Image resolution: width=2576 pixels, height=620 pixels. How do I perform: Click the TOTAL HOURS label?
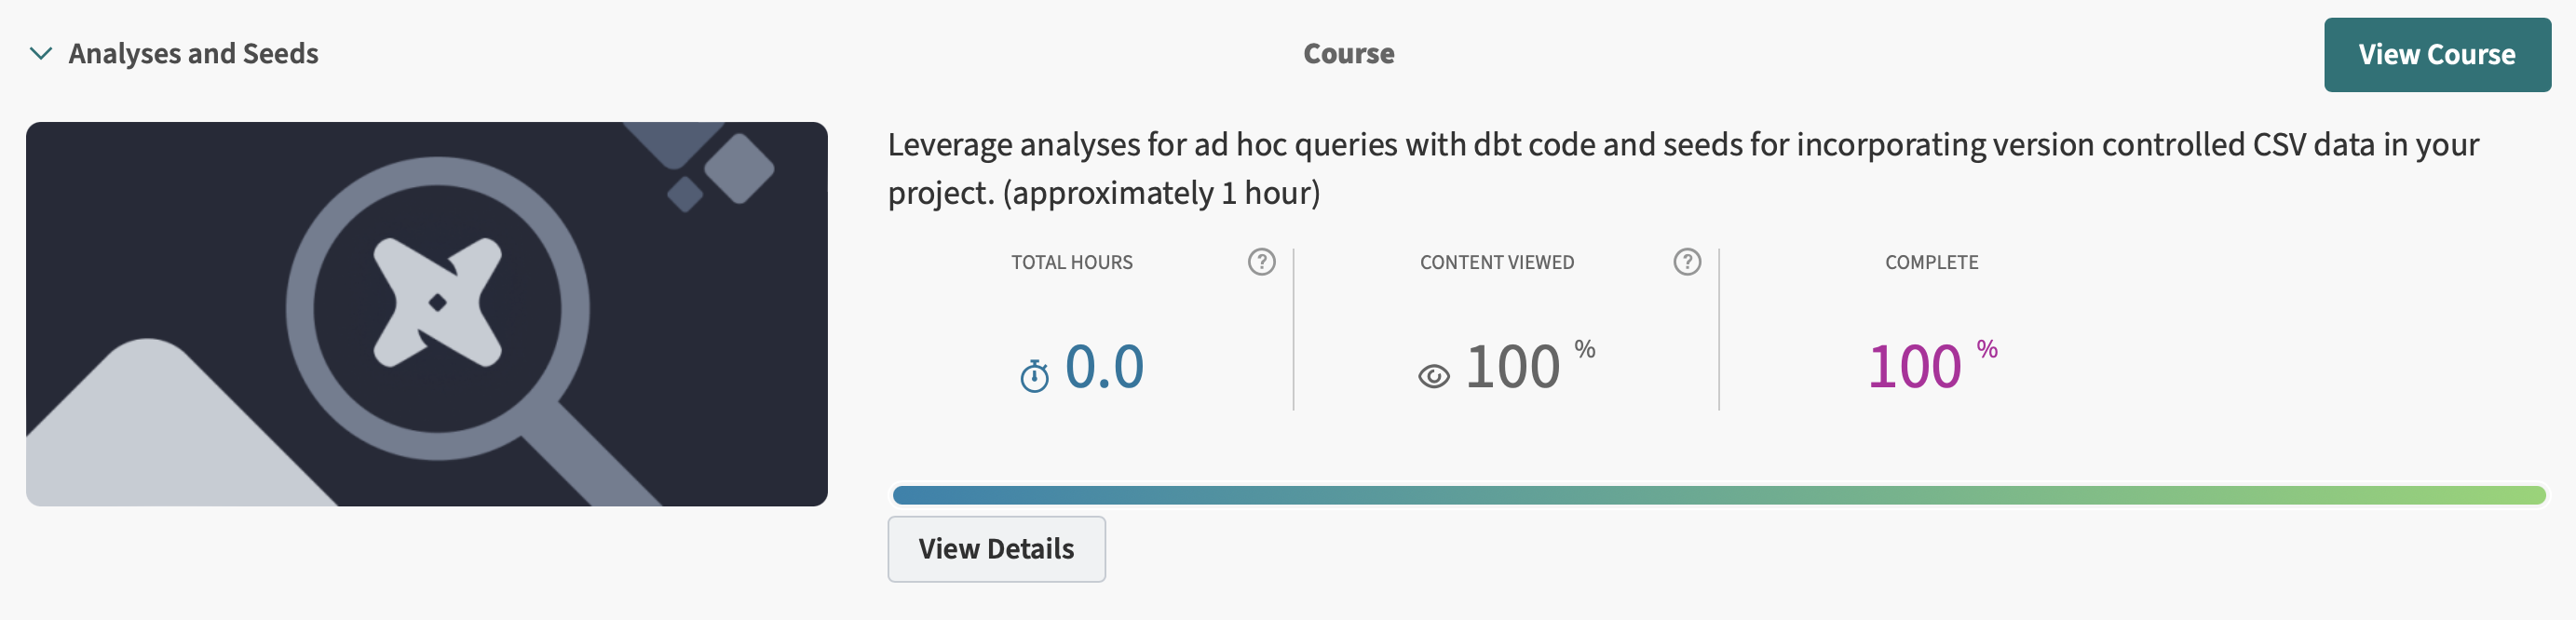[1071, 262]
